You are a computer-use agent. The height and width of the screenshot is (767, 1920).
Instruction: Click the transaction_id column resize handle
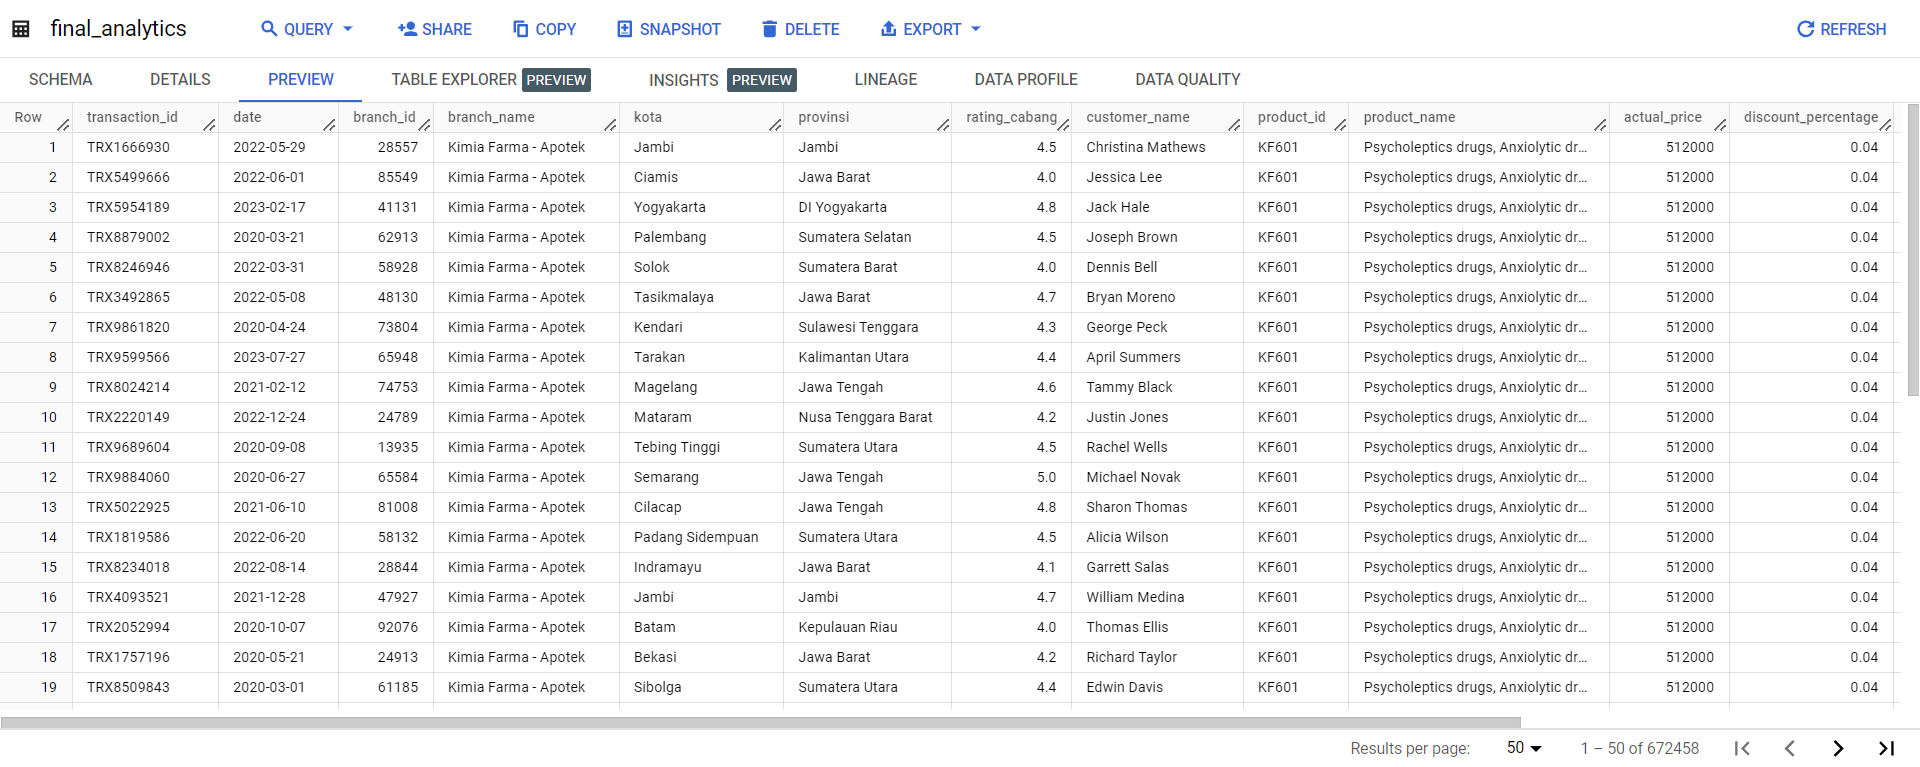point(209,124)
